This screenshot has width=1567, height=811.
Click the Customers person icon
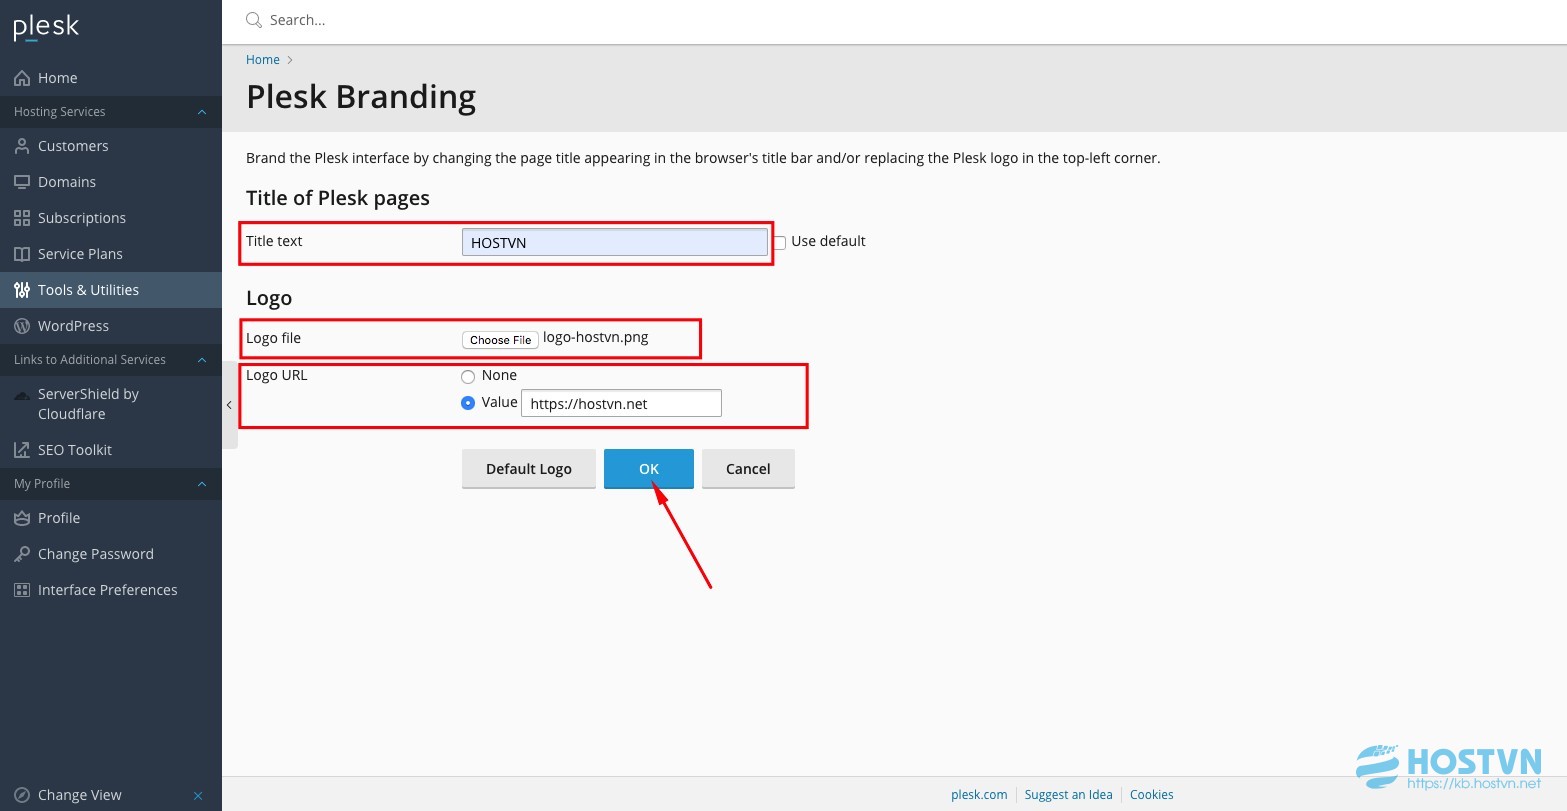pos(22,146)
